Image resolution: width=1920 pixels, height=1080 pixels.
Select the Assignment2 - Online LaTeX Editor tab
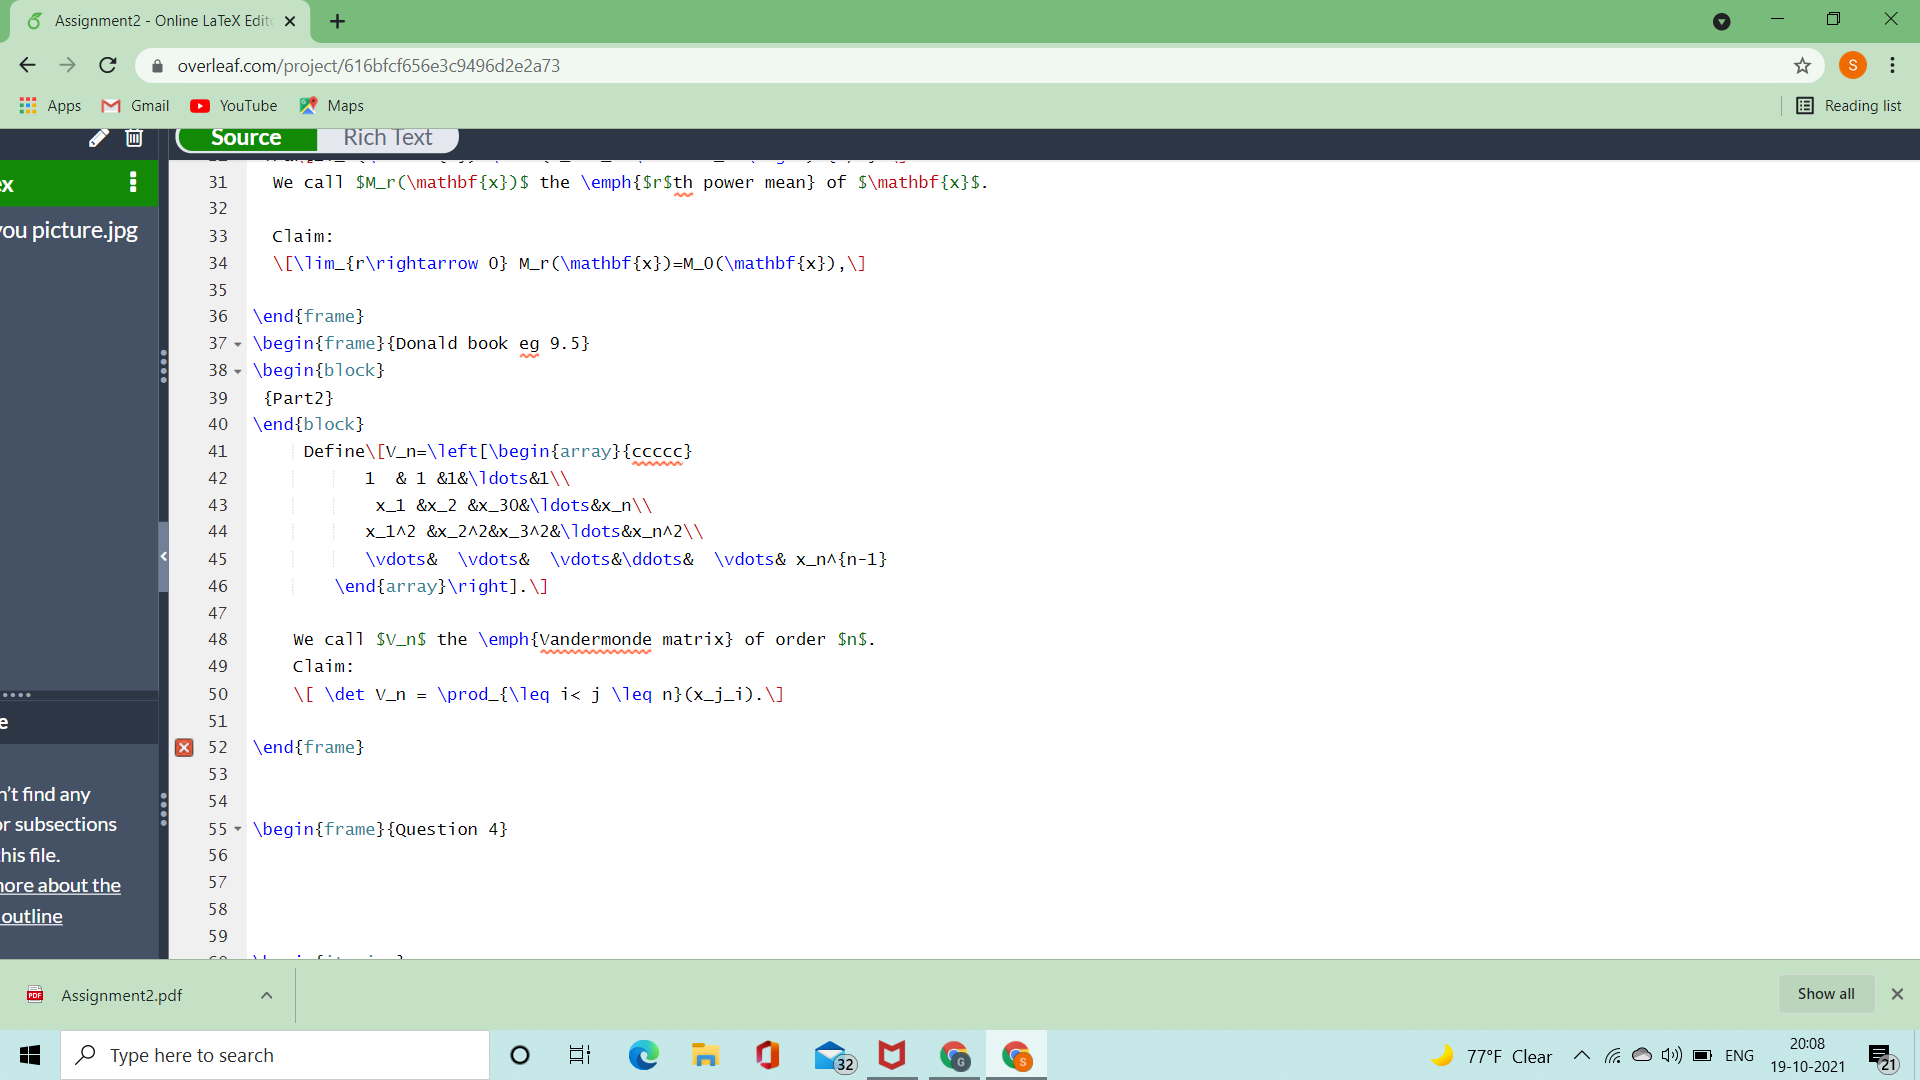[x=160, y=21]
